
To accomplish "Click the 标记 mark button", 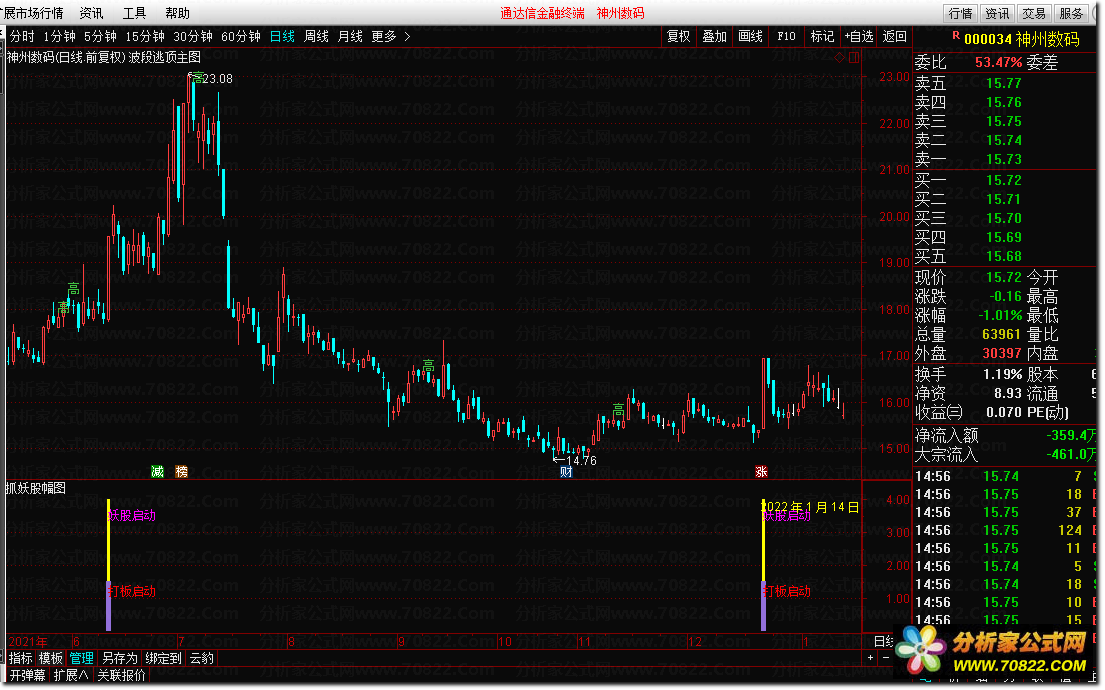I will [x=822, y=37].
